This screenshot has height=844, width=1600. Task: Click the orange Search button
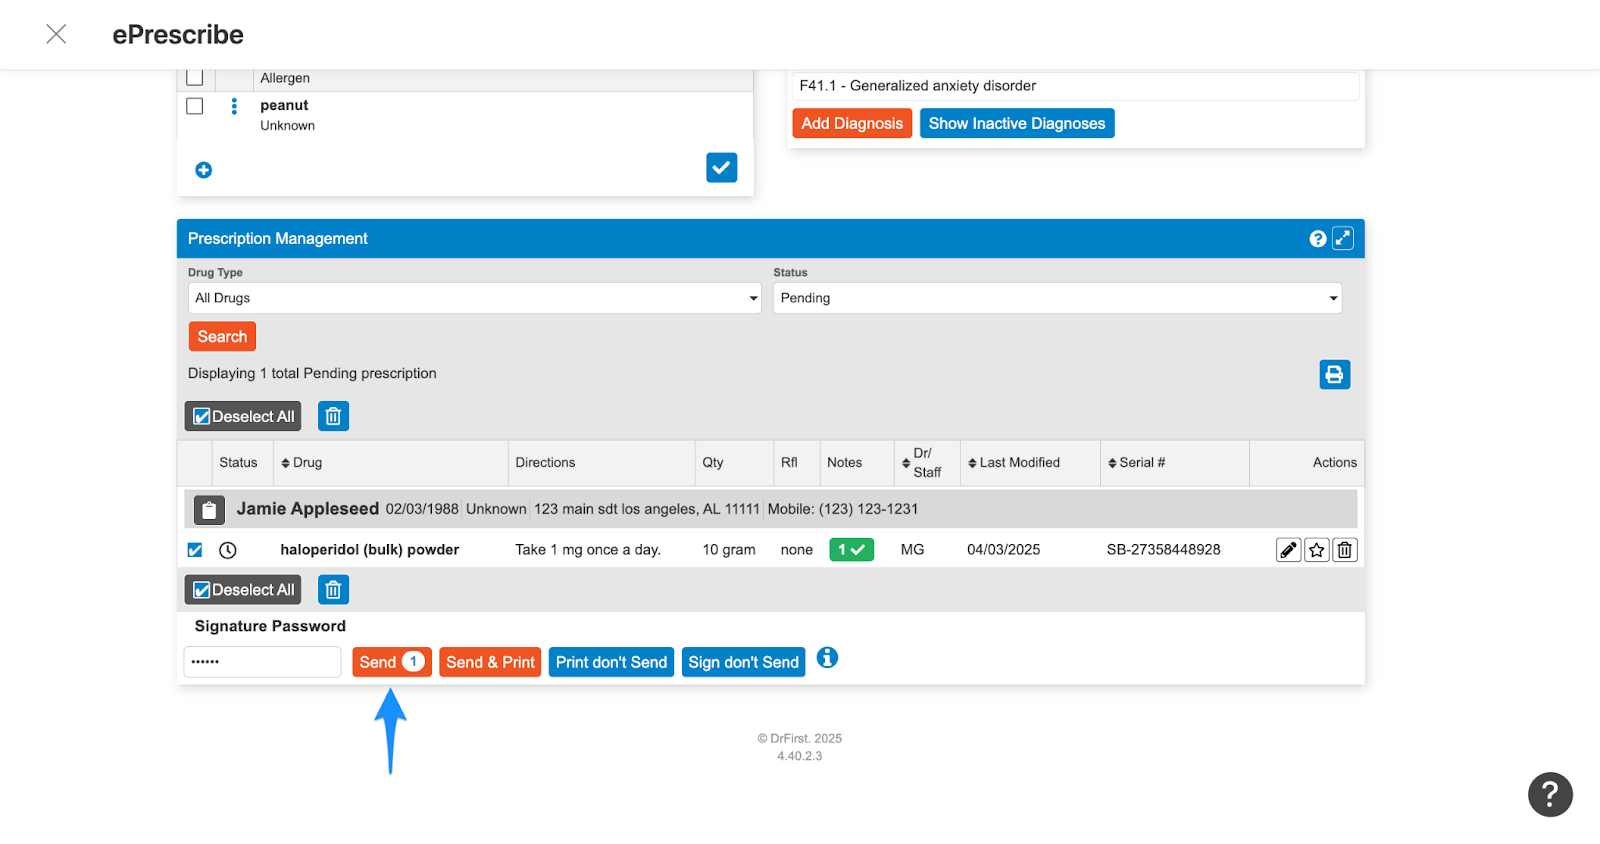[x=222, y=337]
